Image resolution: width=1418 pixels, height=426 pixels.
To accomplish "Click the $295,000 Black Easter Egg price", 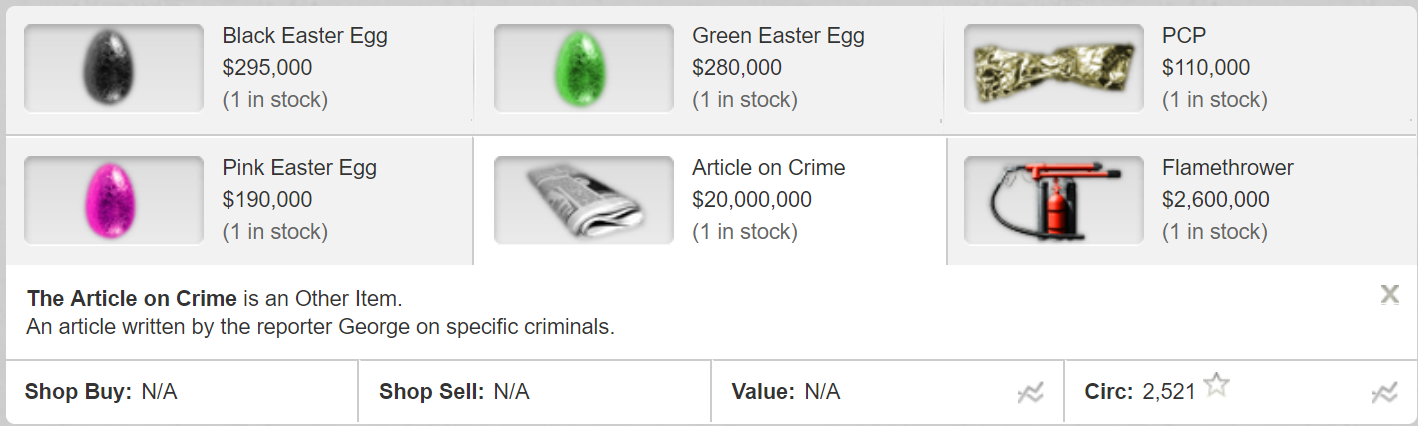I will click(267, 68).
